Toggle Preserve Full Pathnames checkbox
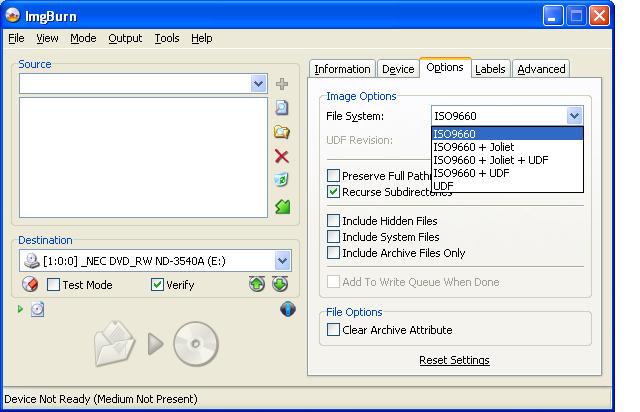This screenshot has height=412, width=640. [333, 176]
